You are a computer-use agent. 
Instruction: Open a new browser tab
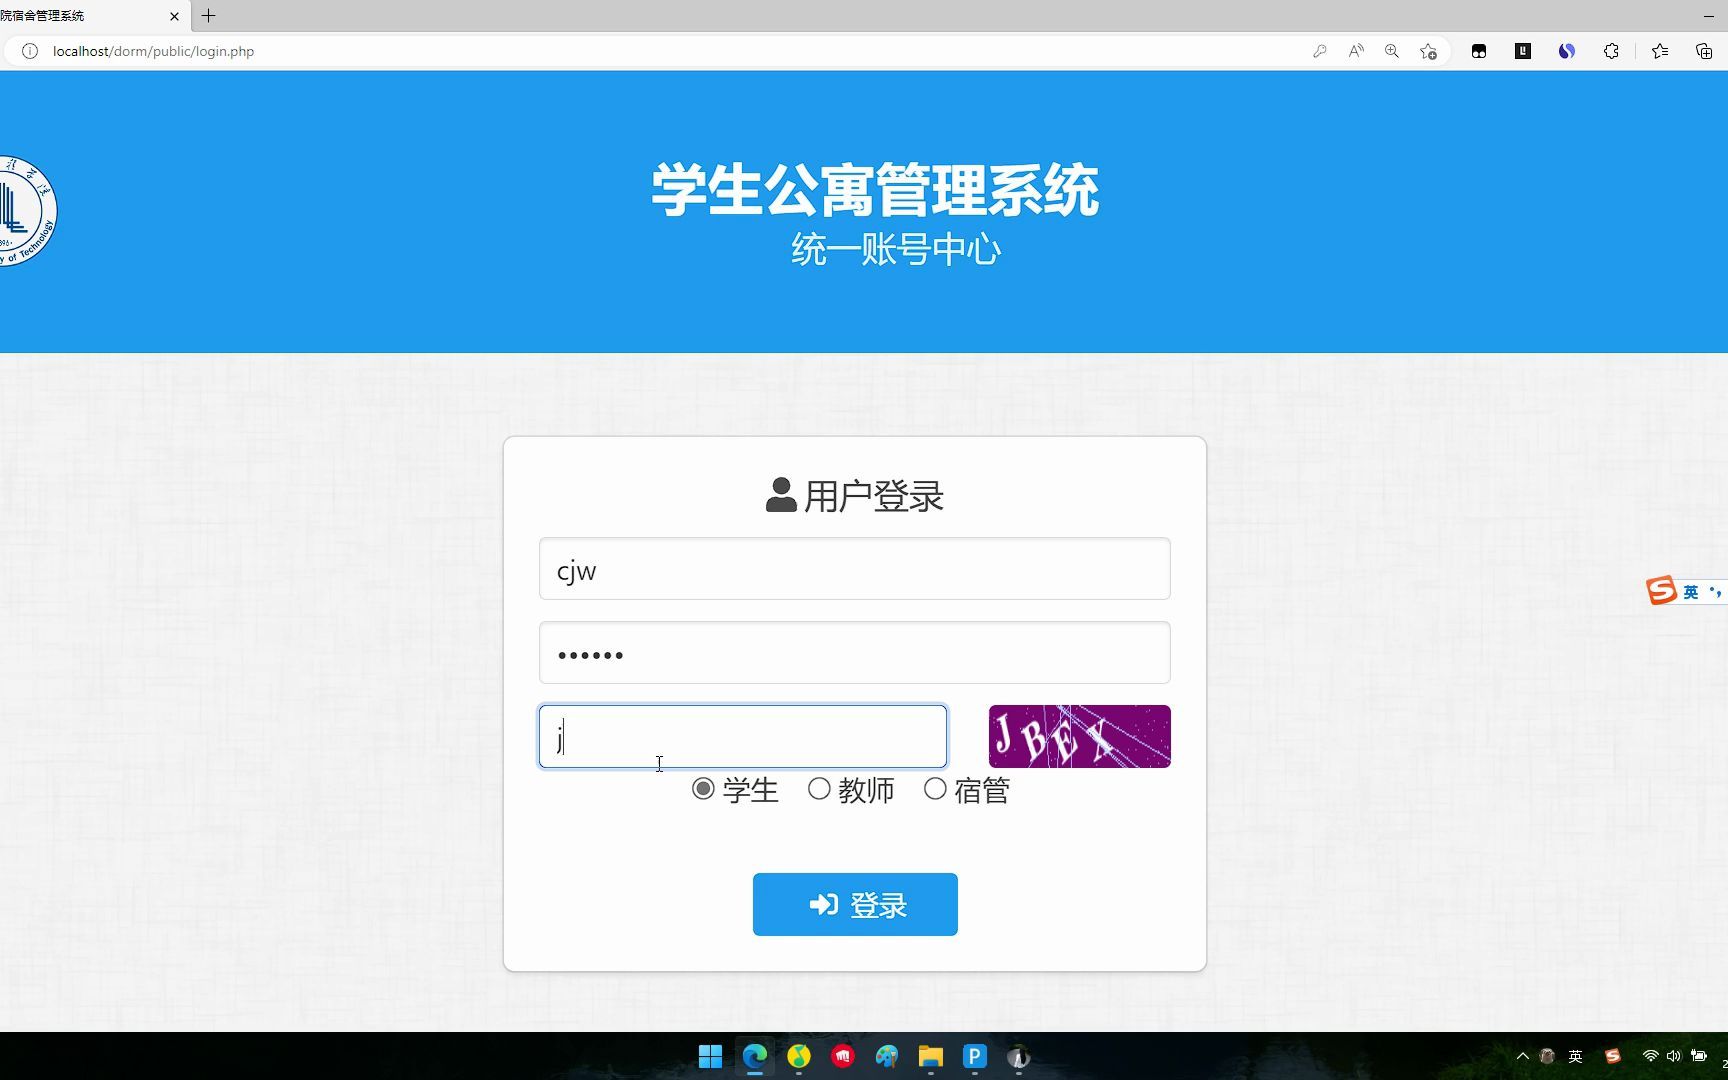[x=208, y=16]
